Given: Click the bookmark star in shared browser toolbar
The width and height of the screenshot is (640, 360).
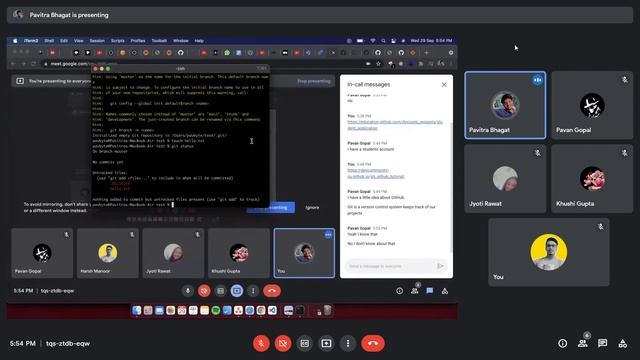Looking at the screenshot, I should (x=378, y=64).
